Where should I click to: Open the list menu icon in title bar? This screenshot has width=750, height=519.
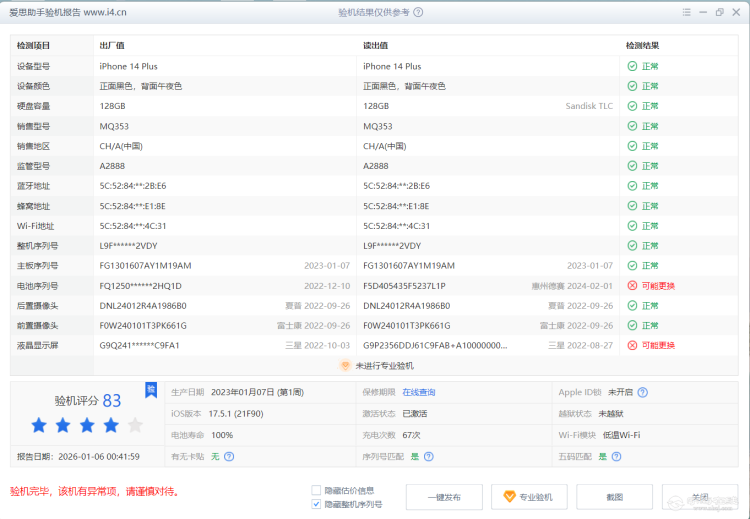coord(685,13)
